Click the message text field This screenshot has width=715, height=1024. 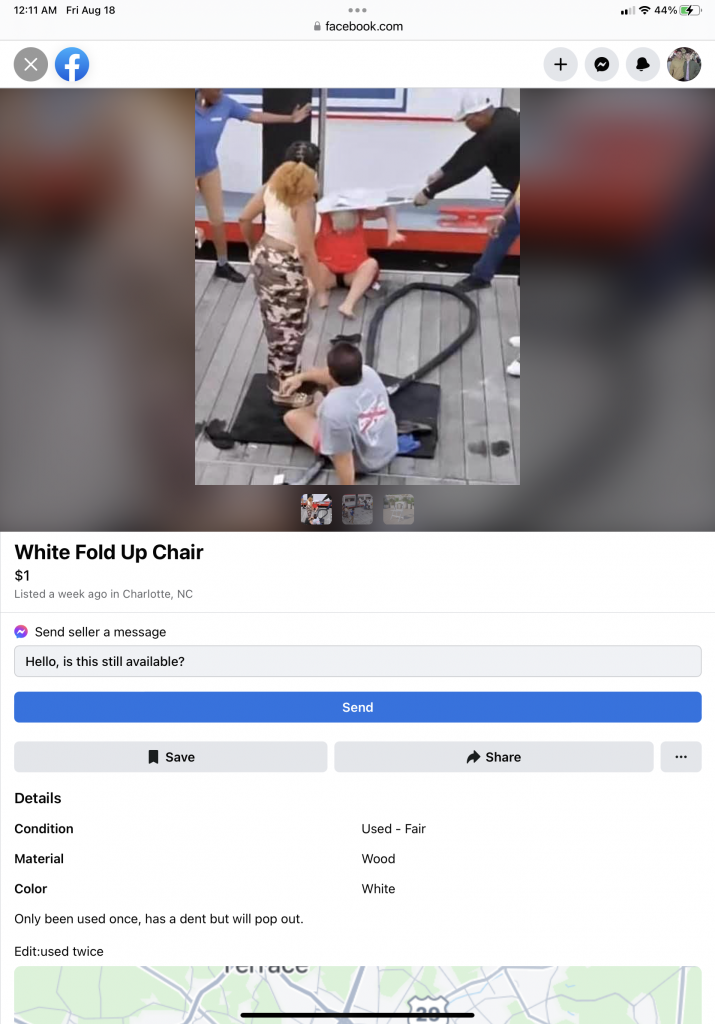[358, 662]
